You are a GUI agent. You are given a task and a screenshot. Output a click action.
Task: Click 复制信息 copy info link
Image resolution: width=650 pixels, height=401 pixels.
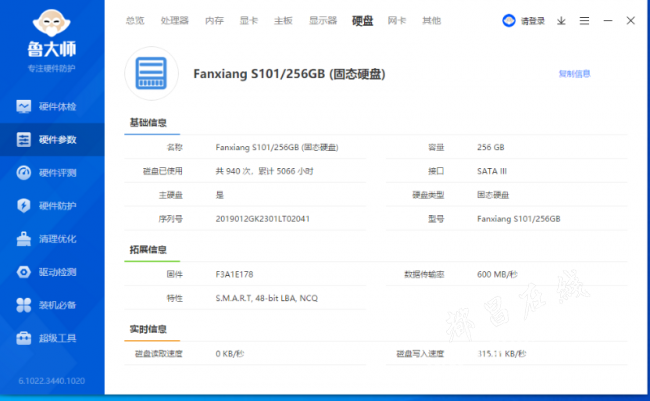click(574, 74)
